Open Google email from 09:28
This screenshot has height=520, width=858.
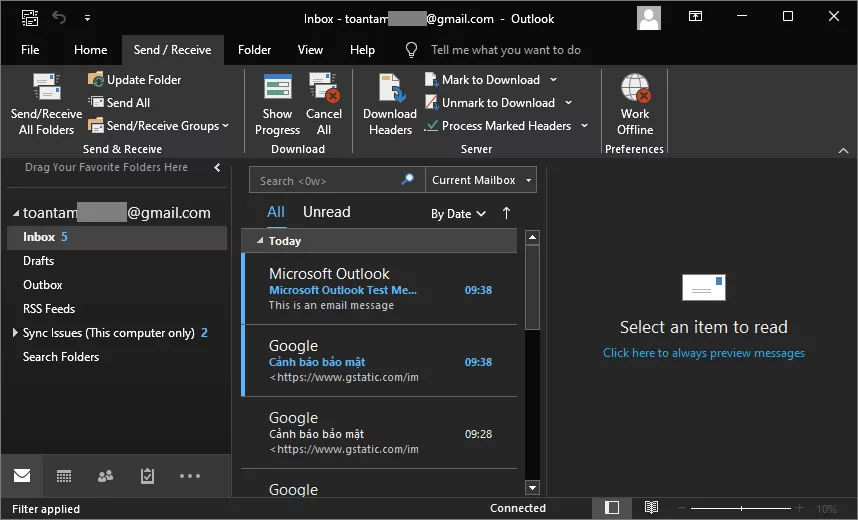[380, 433]
